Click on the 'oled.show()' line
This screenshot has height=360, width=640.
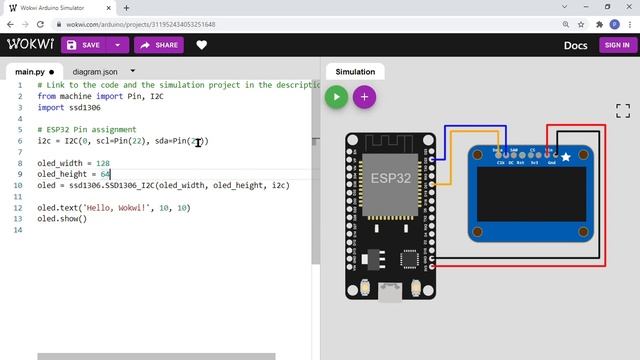(x=62, y=219)
